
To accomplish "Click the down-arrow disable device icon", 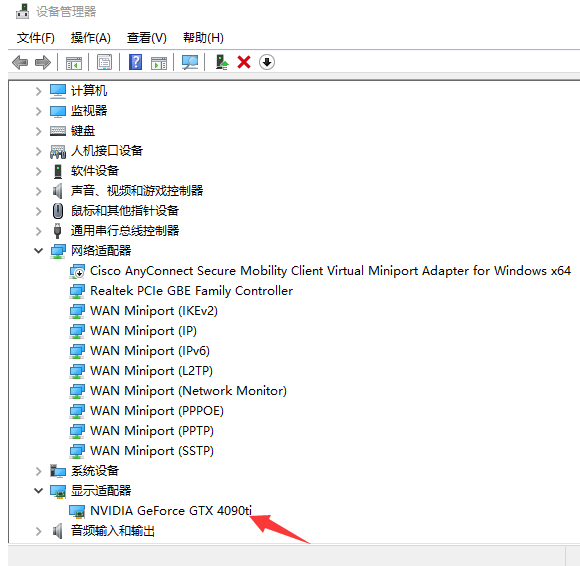I will coord(267,62).
